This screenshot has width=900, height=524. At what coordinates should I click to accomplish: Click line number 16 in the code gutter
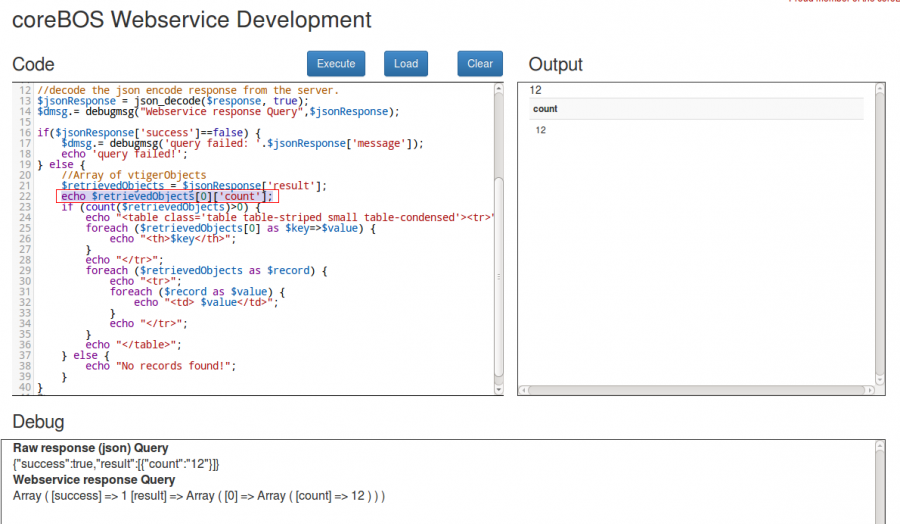tap(23, 132)
